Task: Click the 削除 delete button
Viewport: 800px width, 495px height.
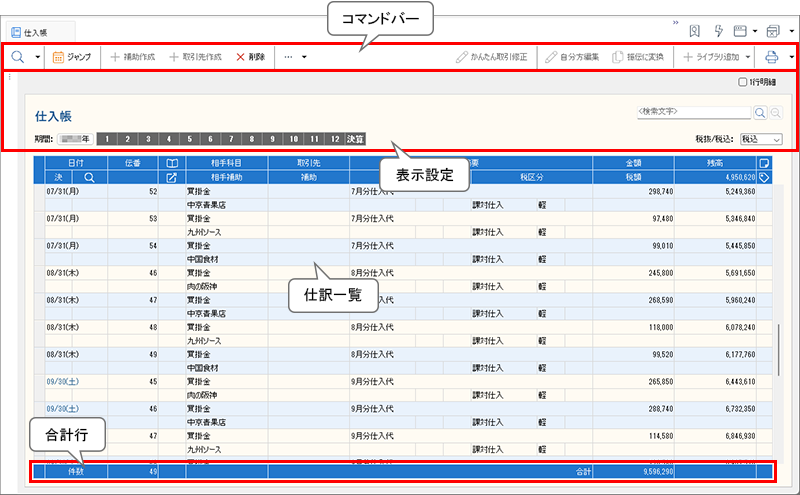Action: 251,57
